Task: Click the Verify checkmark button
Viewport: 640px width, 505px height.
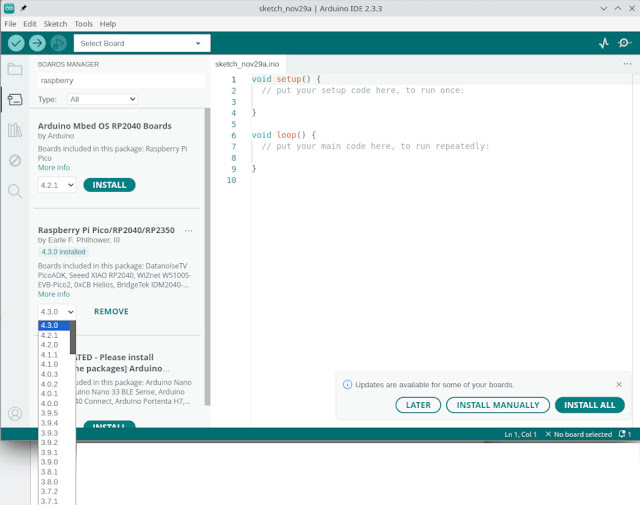Action: (x=16, y=43)
